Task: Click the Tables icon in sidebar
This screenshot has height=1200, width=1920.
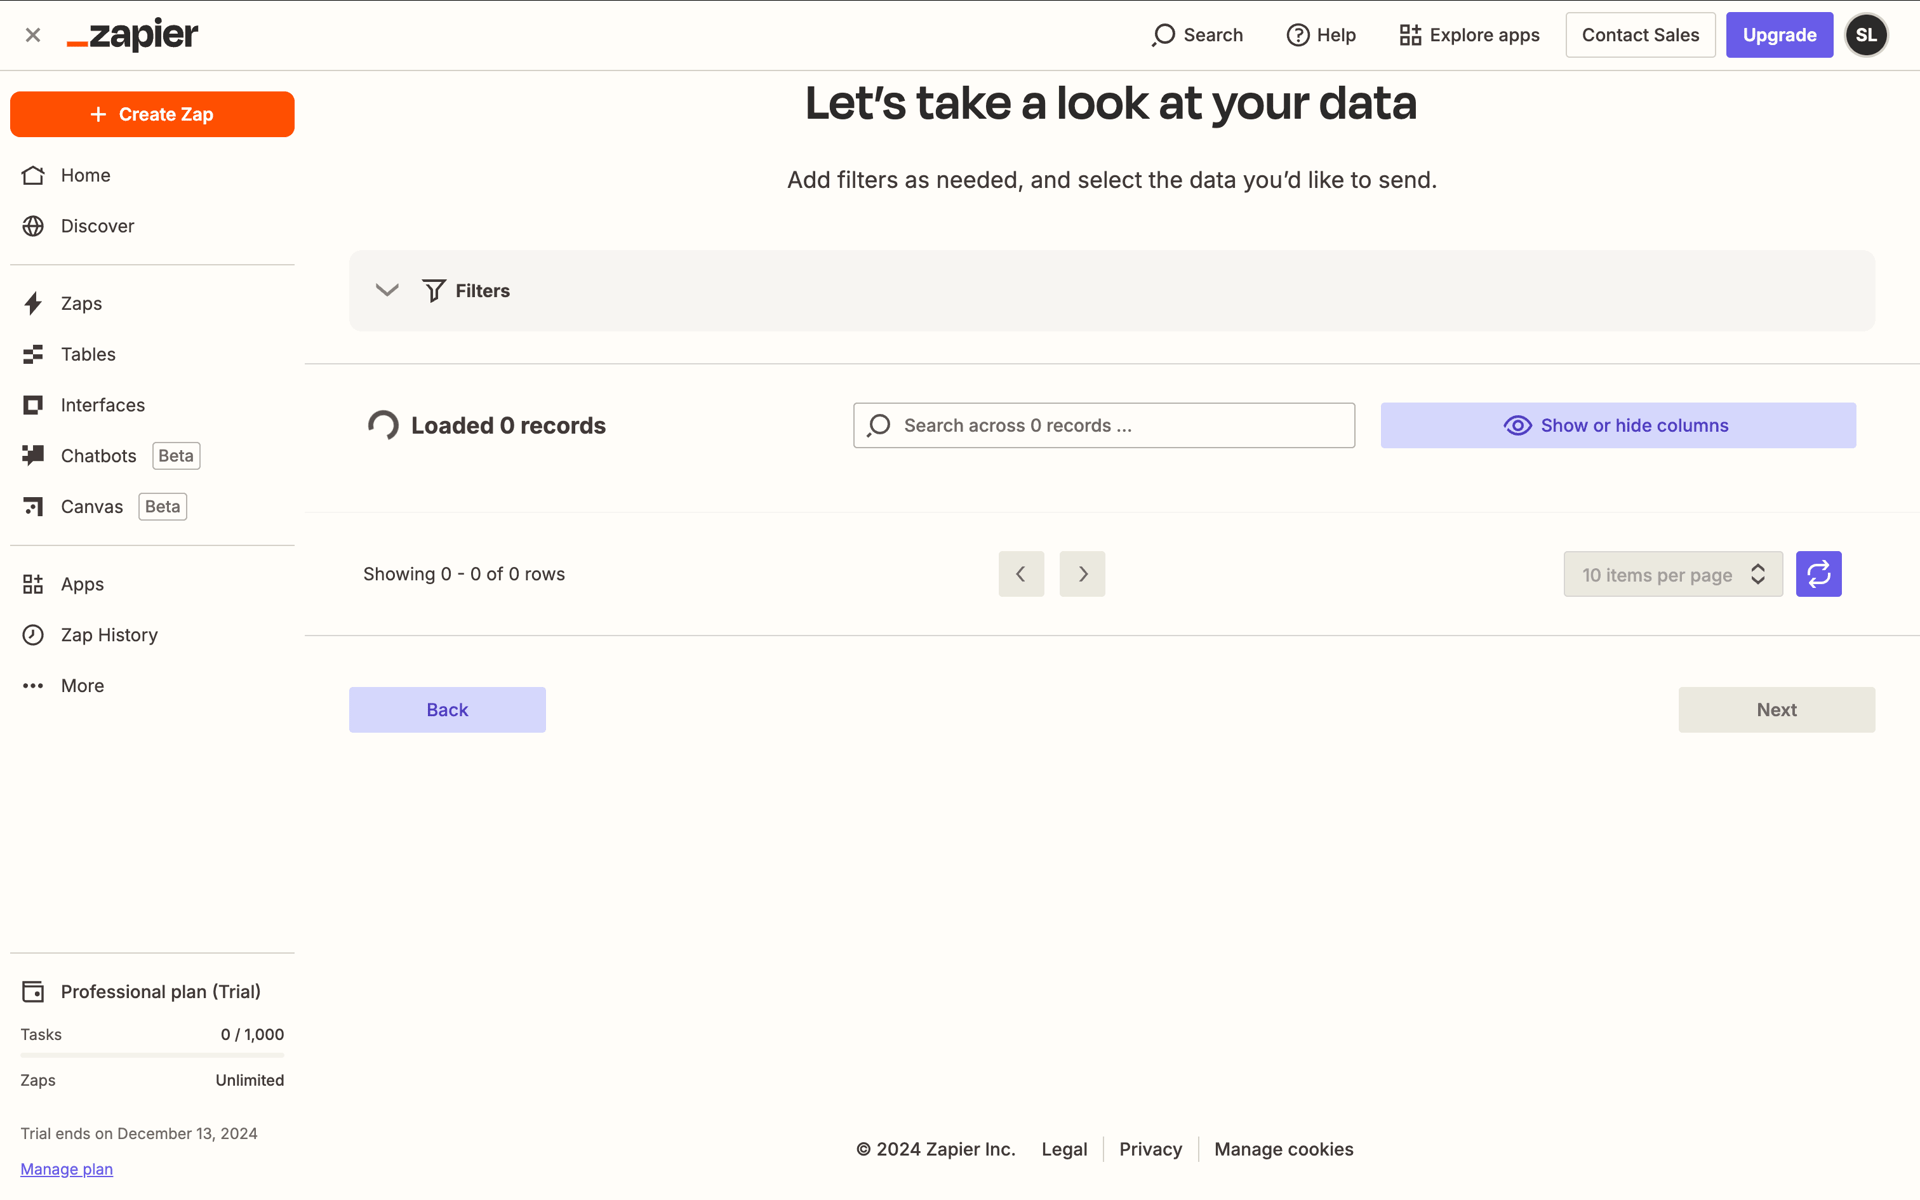Action: pos(33,354)
